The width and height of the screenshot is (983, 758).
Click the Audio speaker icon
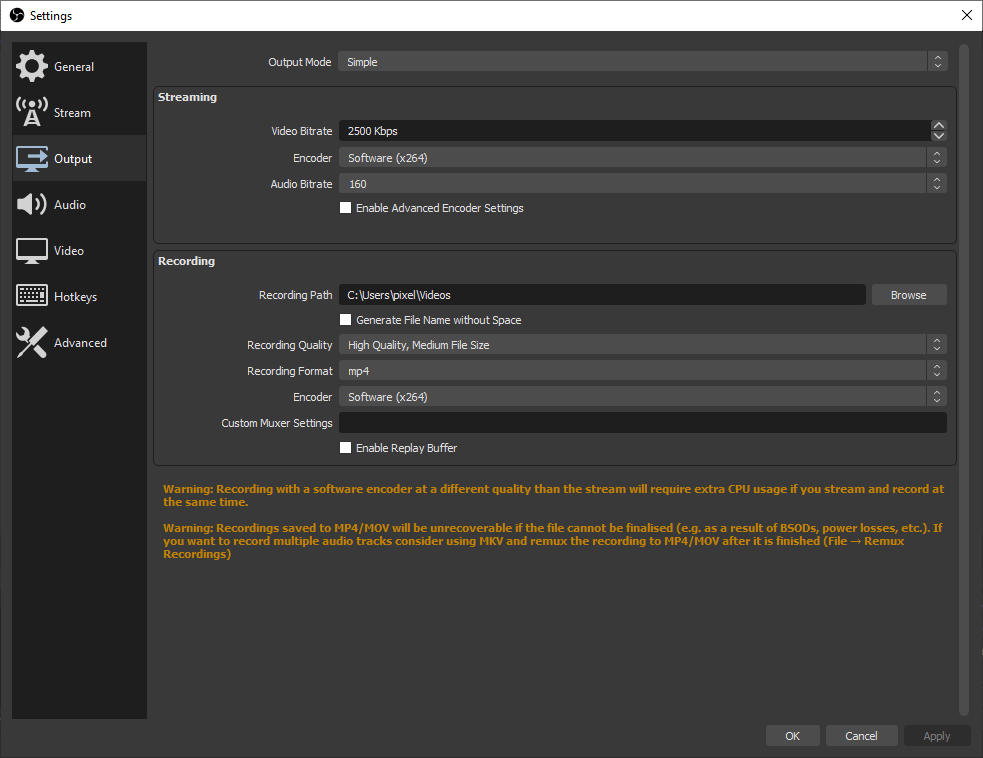pyautogui.click(x=31, y=204)
